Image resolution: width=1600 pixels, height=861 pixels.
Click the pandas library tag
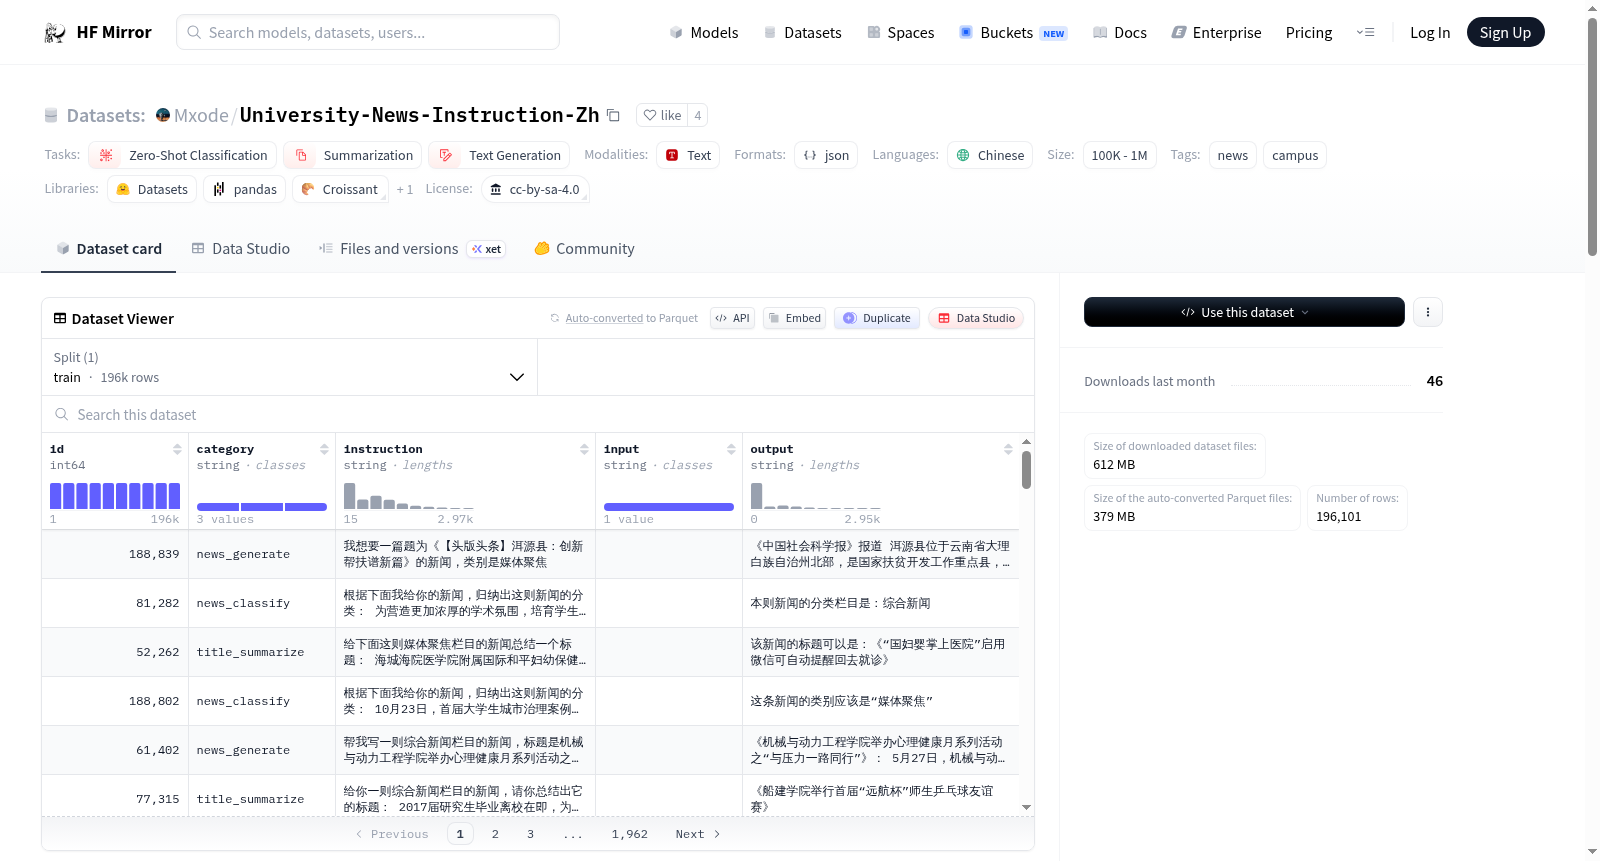point(244,189)
